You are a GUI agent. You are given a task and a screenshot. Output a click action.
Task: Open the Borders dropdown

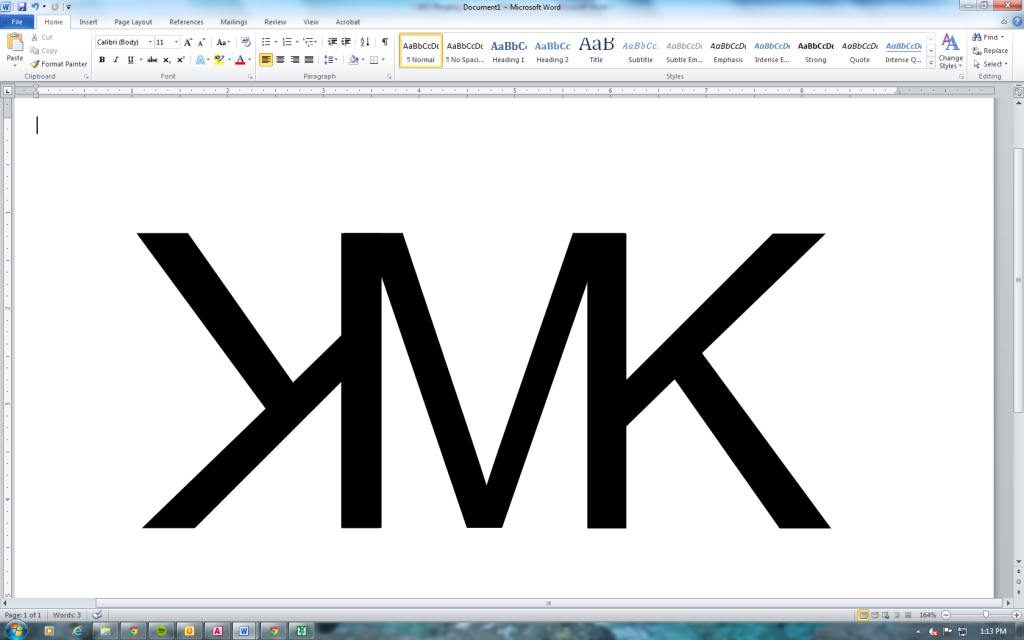coord(383,60)
